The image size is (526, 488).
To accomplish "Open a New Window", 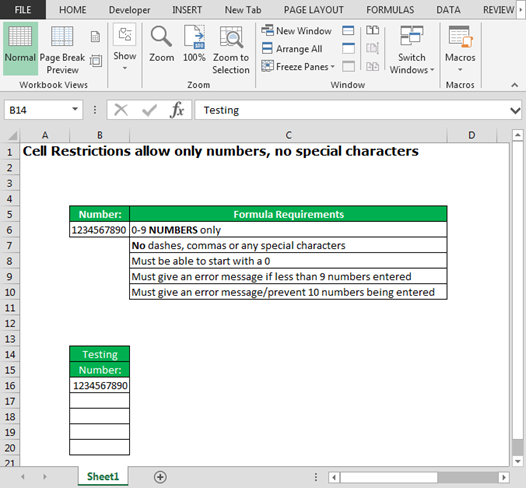I will 297,31.
